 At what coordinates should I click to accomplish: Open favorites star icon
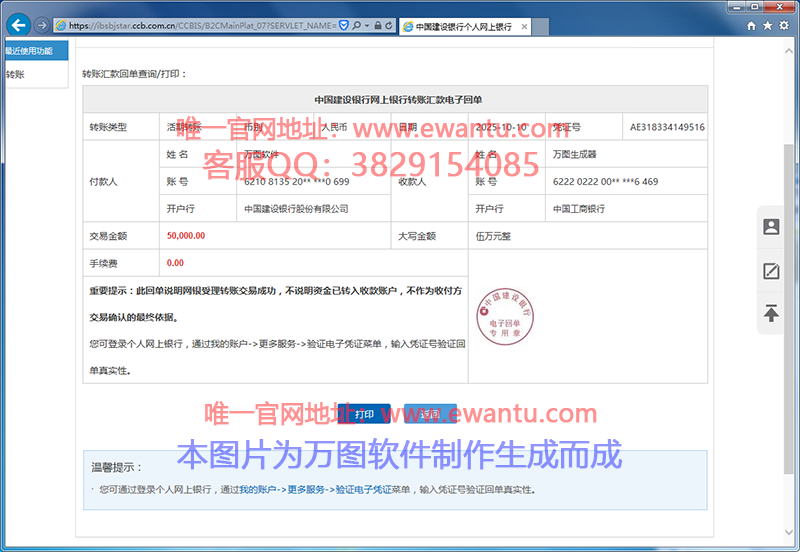click(x=767, y=26)
